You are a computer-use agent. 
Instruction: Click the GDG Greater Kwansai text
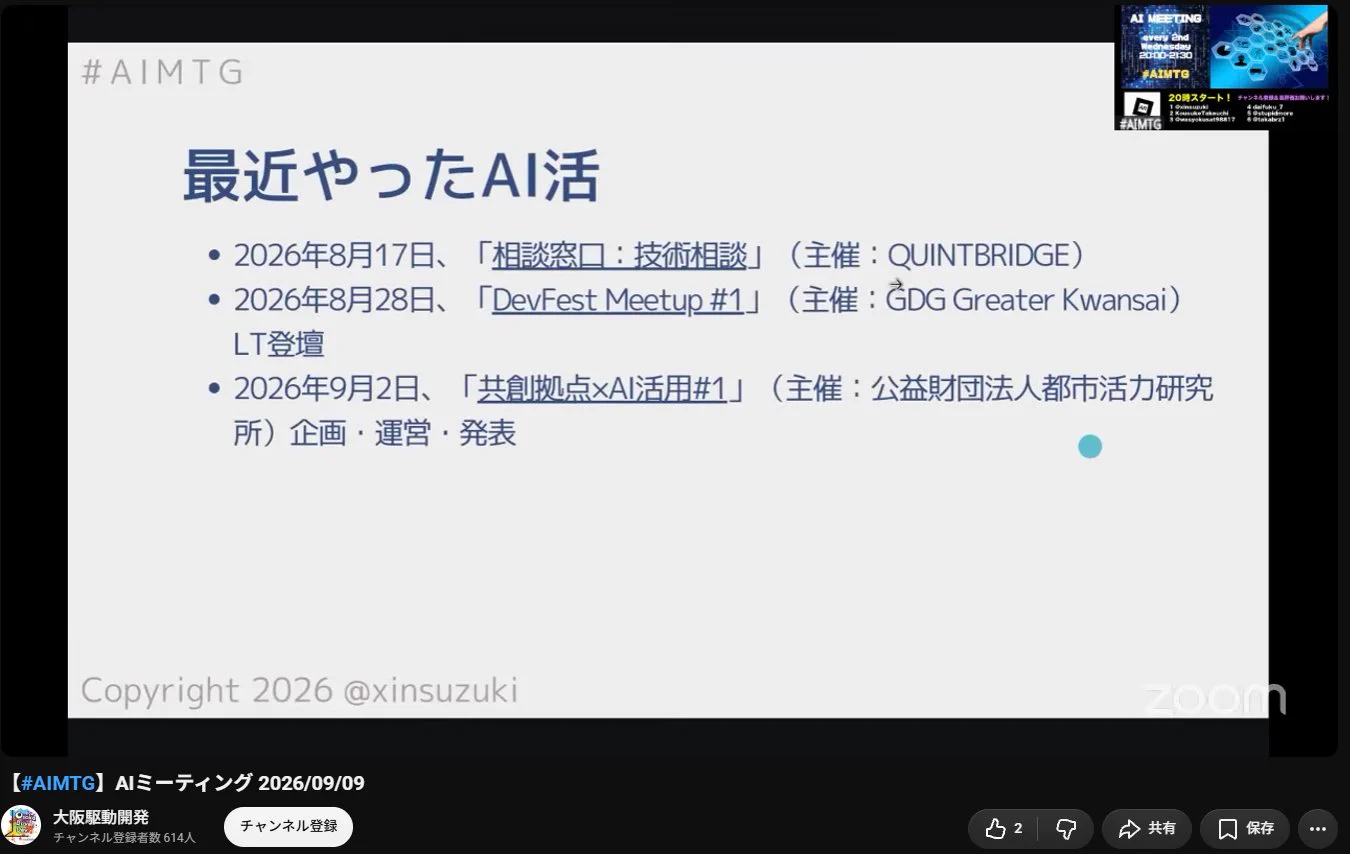tap(1025, 300)
